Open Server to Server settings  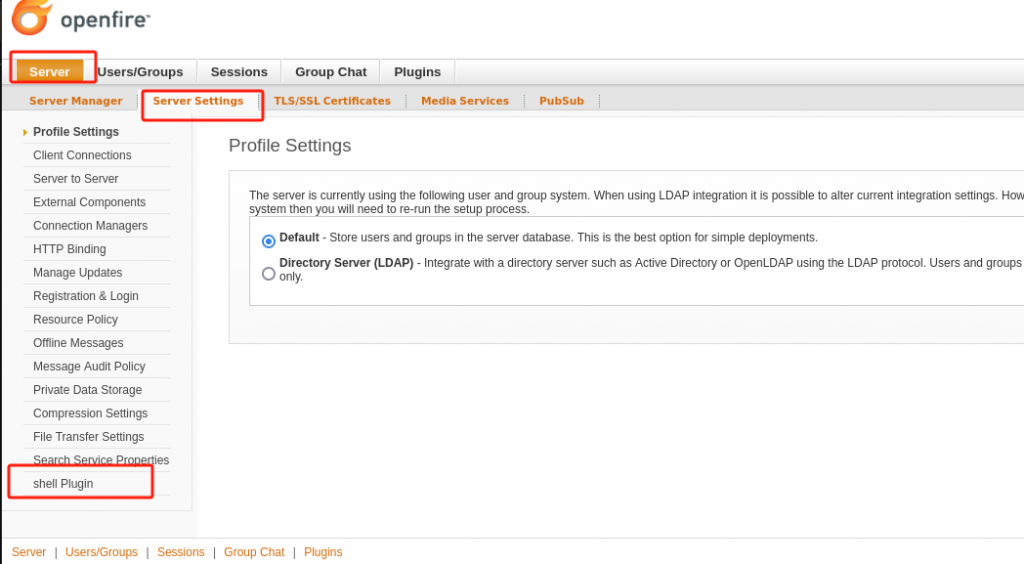(x=76, y=179)
